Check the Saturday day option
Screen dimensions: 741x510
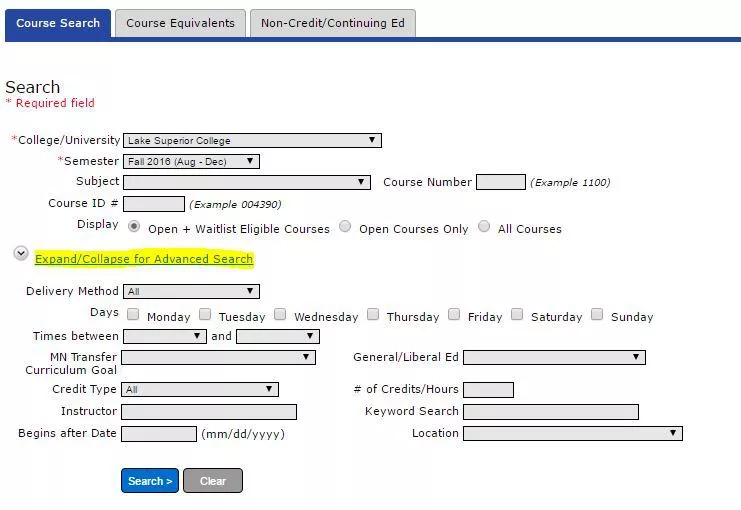[517, 315]
